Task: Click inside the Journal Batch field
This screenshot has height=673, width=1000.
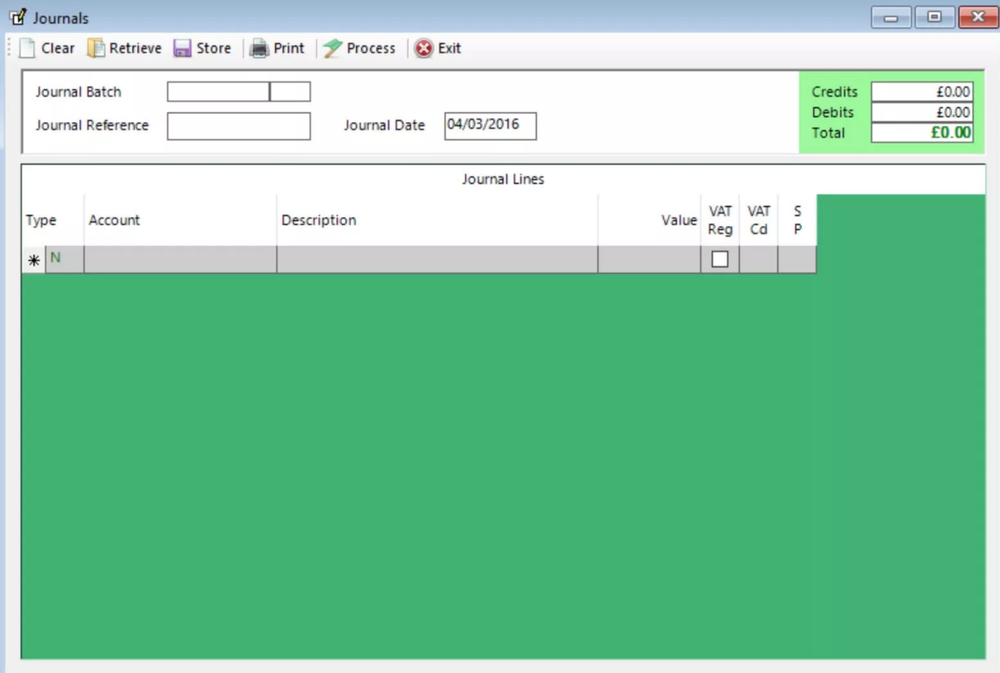Action: (217, 92)
